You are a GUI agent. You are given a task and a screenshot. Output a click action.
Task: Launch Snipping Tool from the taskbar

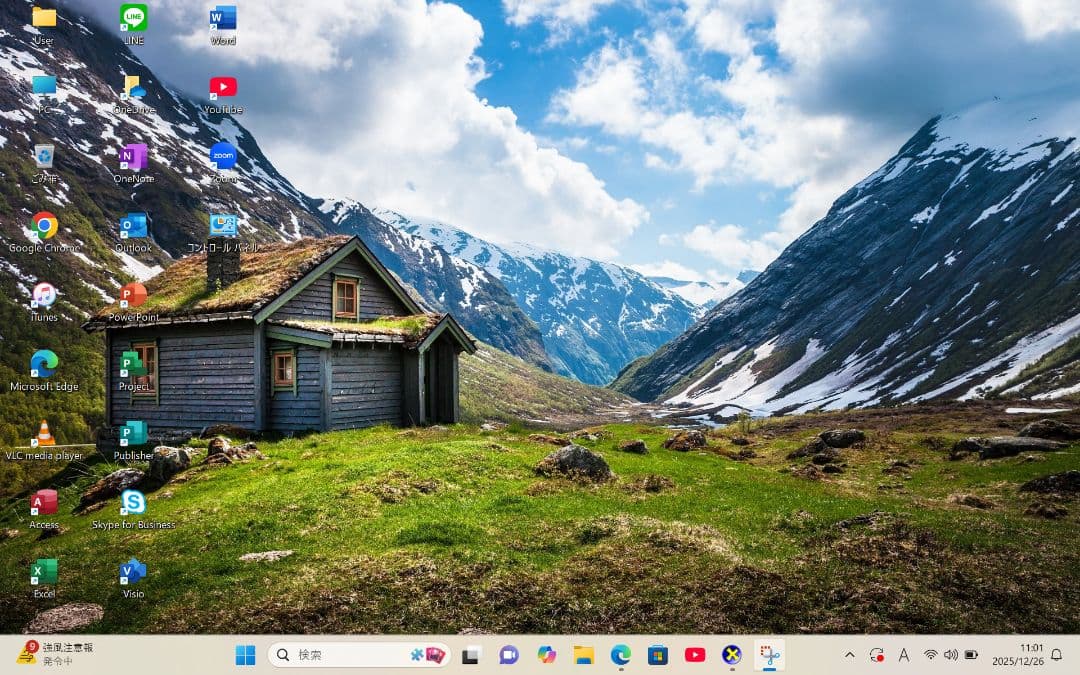pyautogui.click(x=768, y=655)
